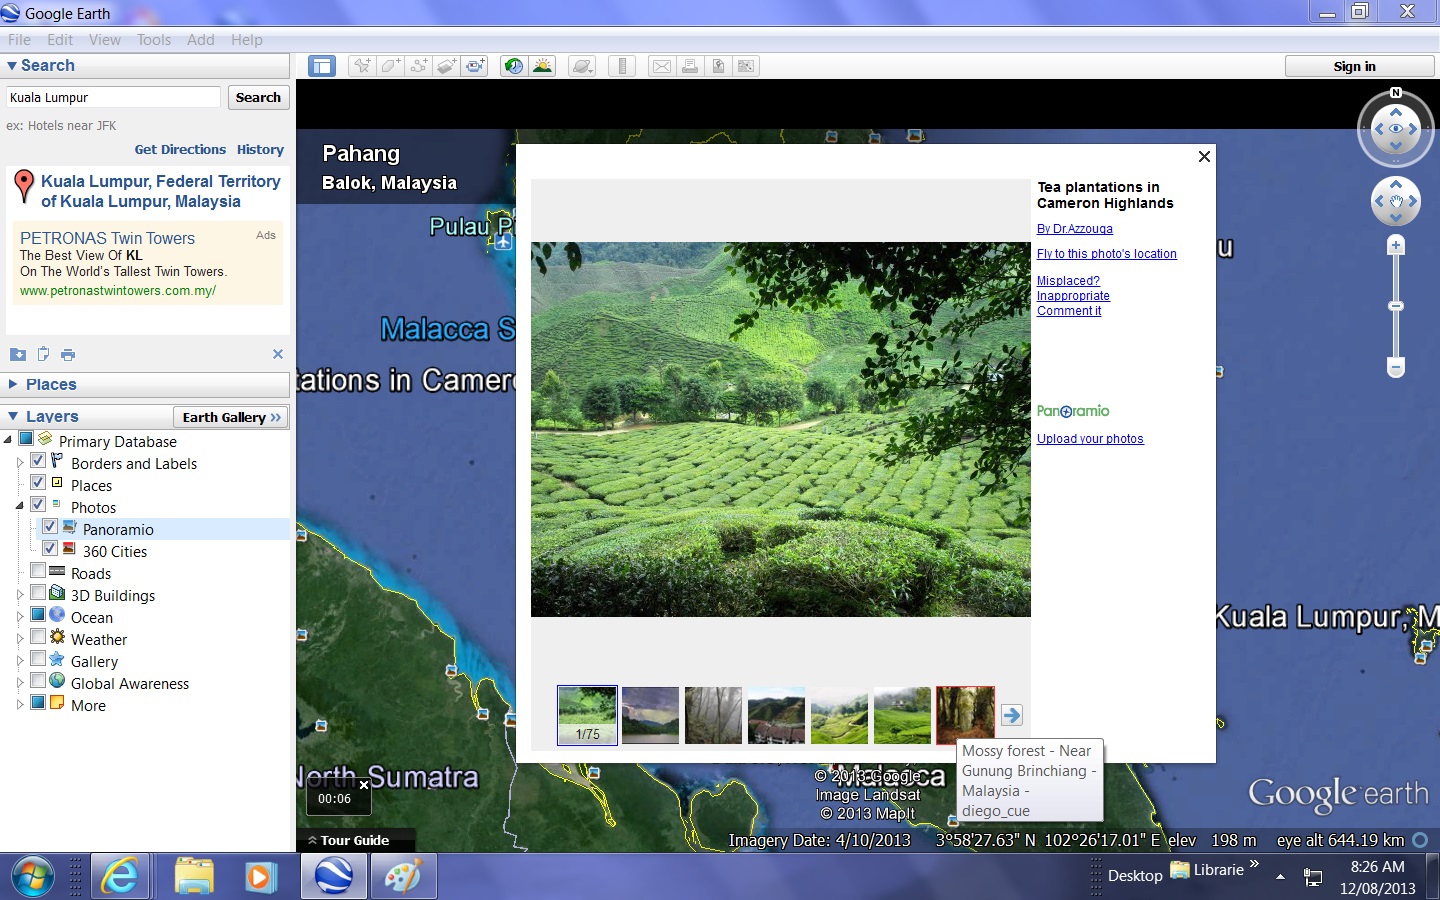Image resolution: width=1440 pixels, height=900 pixels.
Task: Open the View menu
Action: (x=104, y=40)
